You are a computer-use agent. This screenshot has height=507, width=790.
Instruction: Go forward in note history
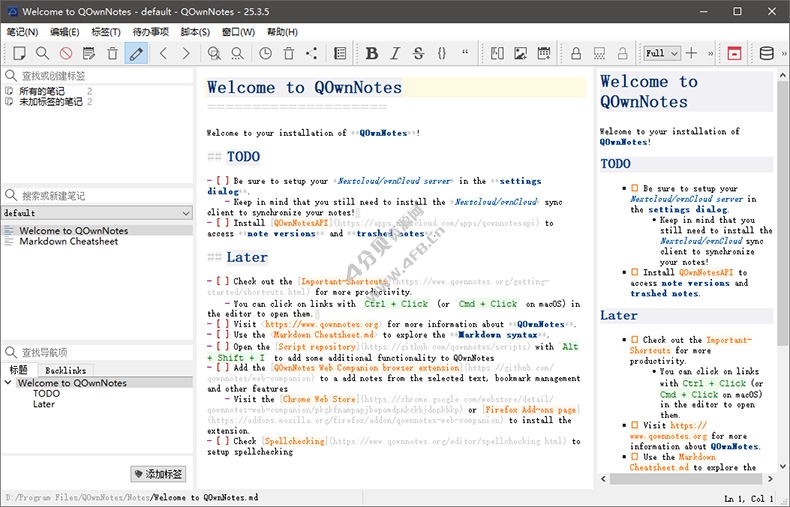pos(186,53)
